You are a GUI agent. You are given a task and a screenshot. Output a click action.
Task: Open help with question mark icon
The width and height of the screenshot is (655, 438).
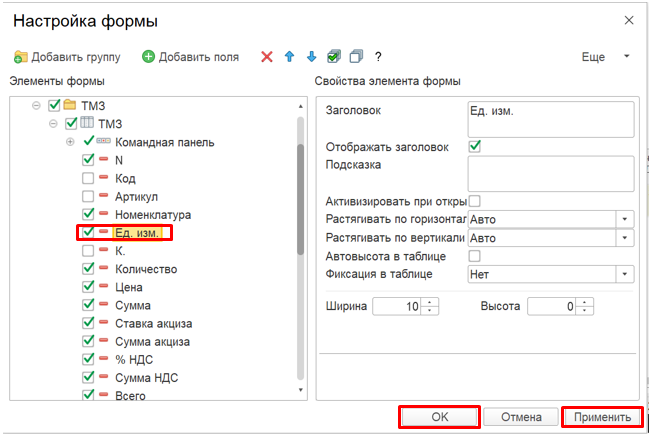pos(378,57)
